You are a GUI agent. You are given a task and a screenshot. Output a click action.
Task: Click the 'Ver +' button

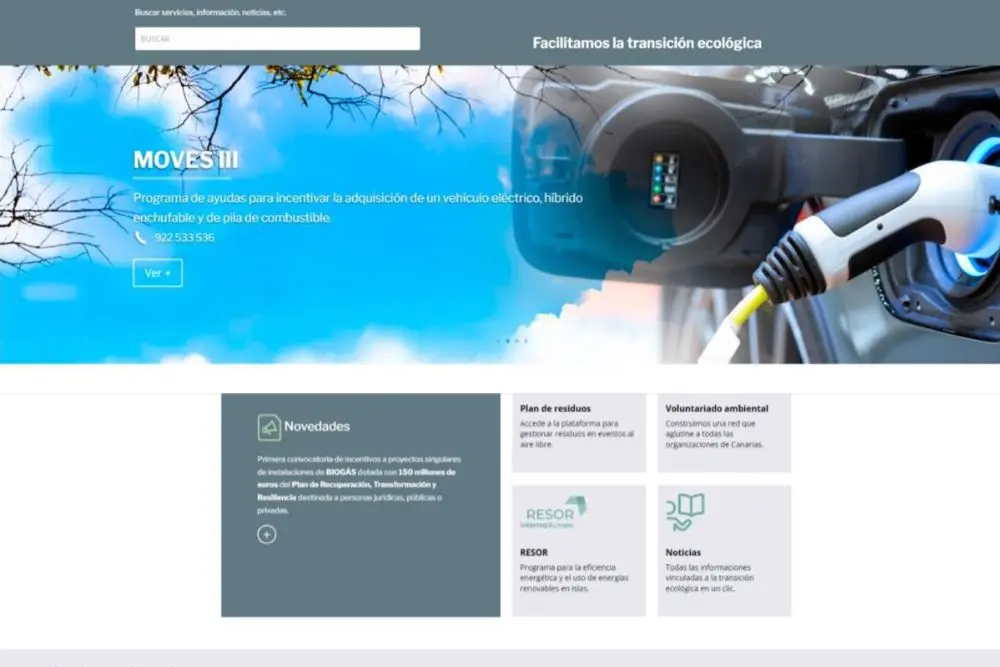coord(158,273)
